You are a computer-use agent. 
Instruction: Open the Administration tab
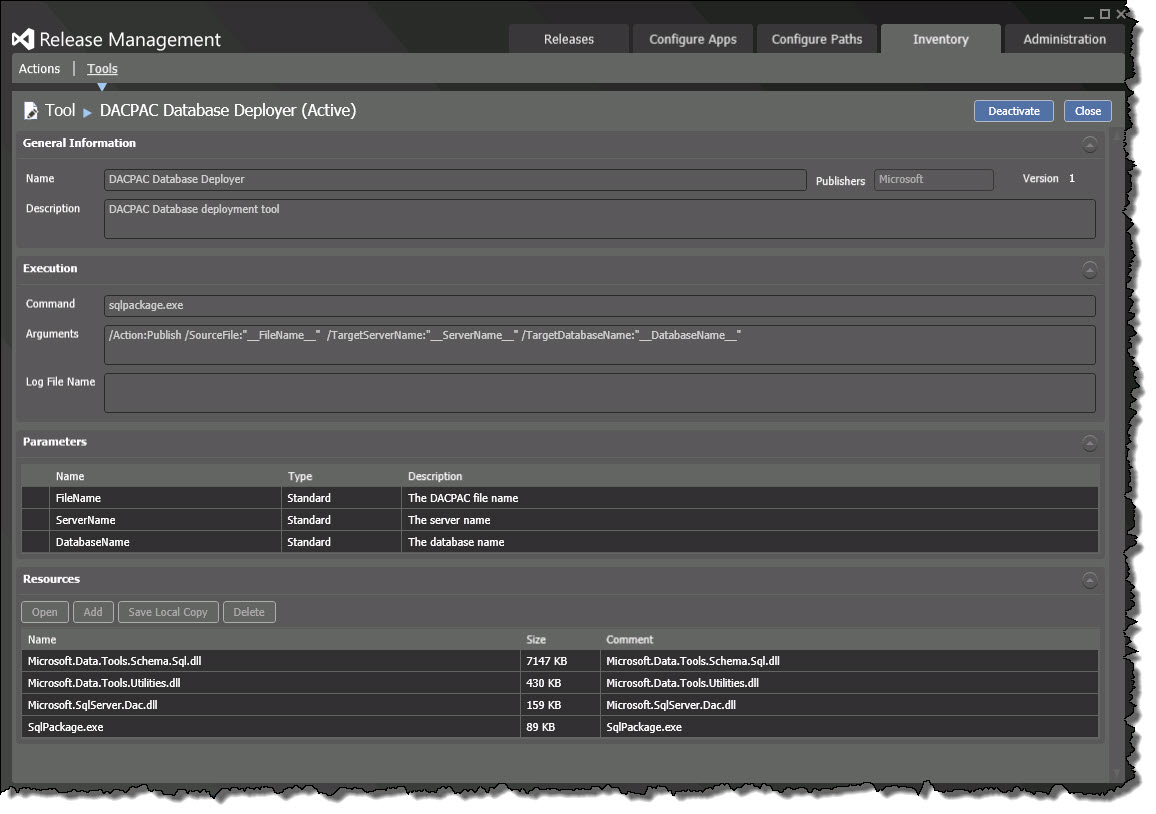(x=1064, y=40)
